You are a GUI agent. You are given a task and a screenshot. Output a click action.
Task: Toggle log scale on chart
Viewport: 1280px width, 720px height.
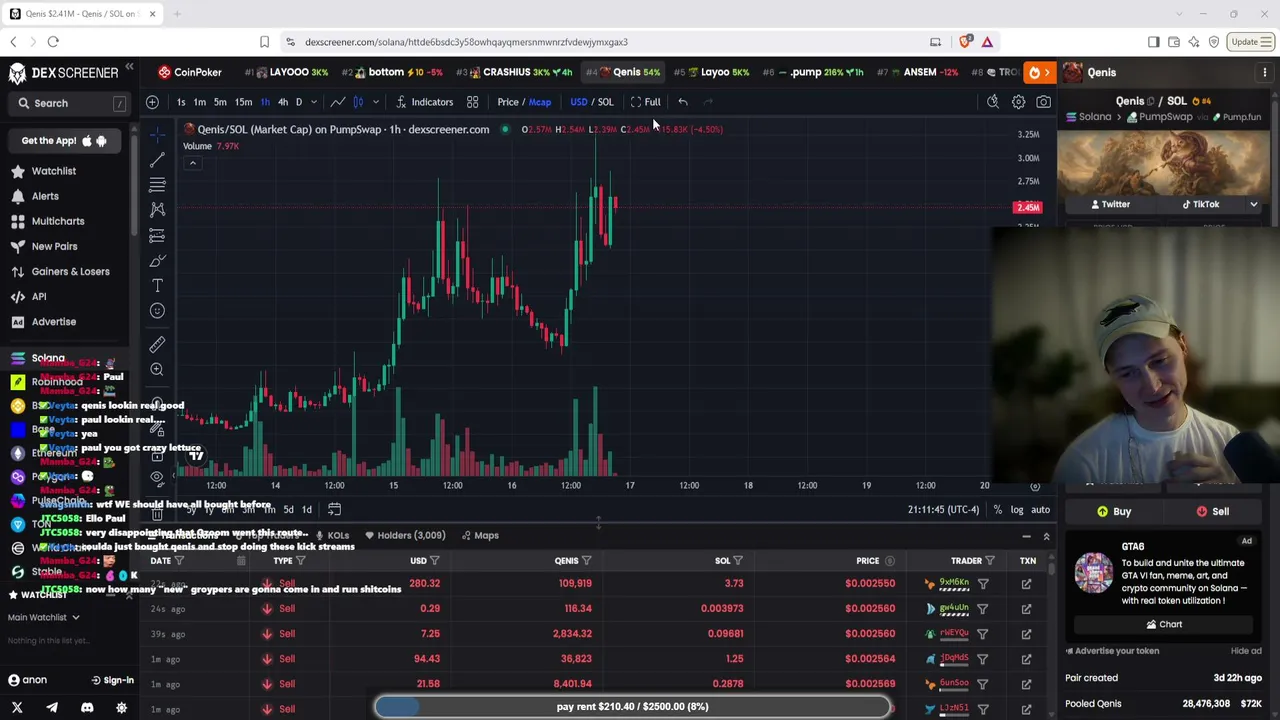click(x=1017, y=510)
